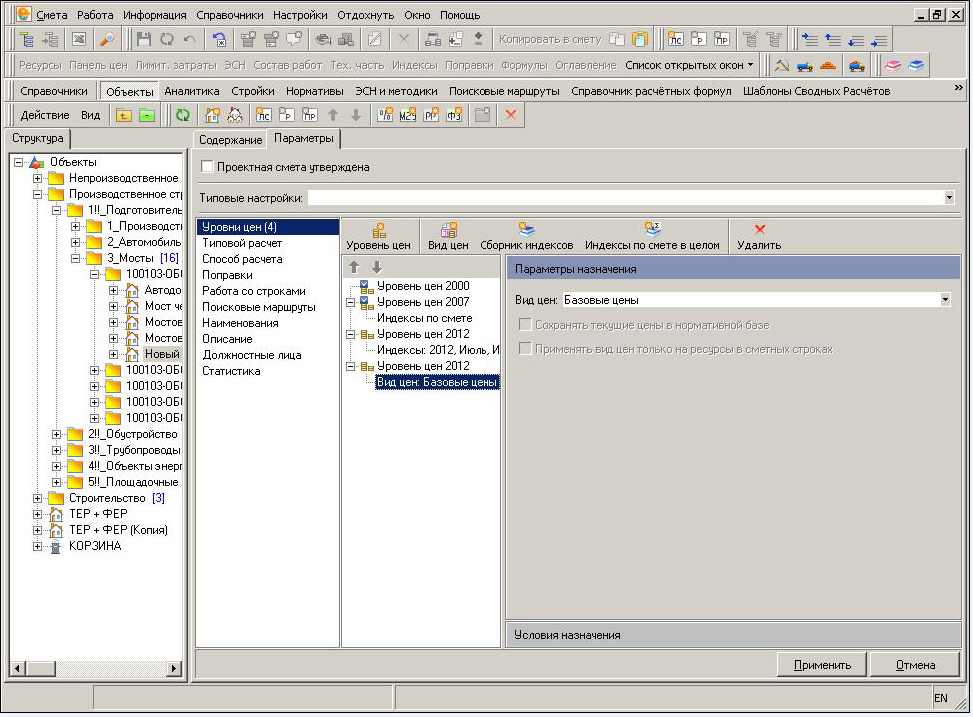Expand the Непроизводственное folder node
Screen dimensions: 973x717
coord(37,178)
